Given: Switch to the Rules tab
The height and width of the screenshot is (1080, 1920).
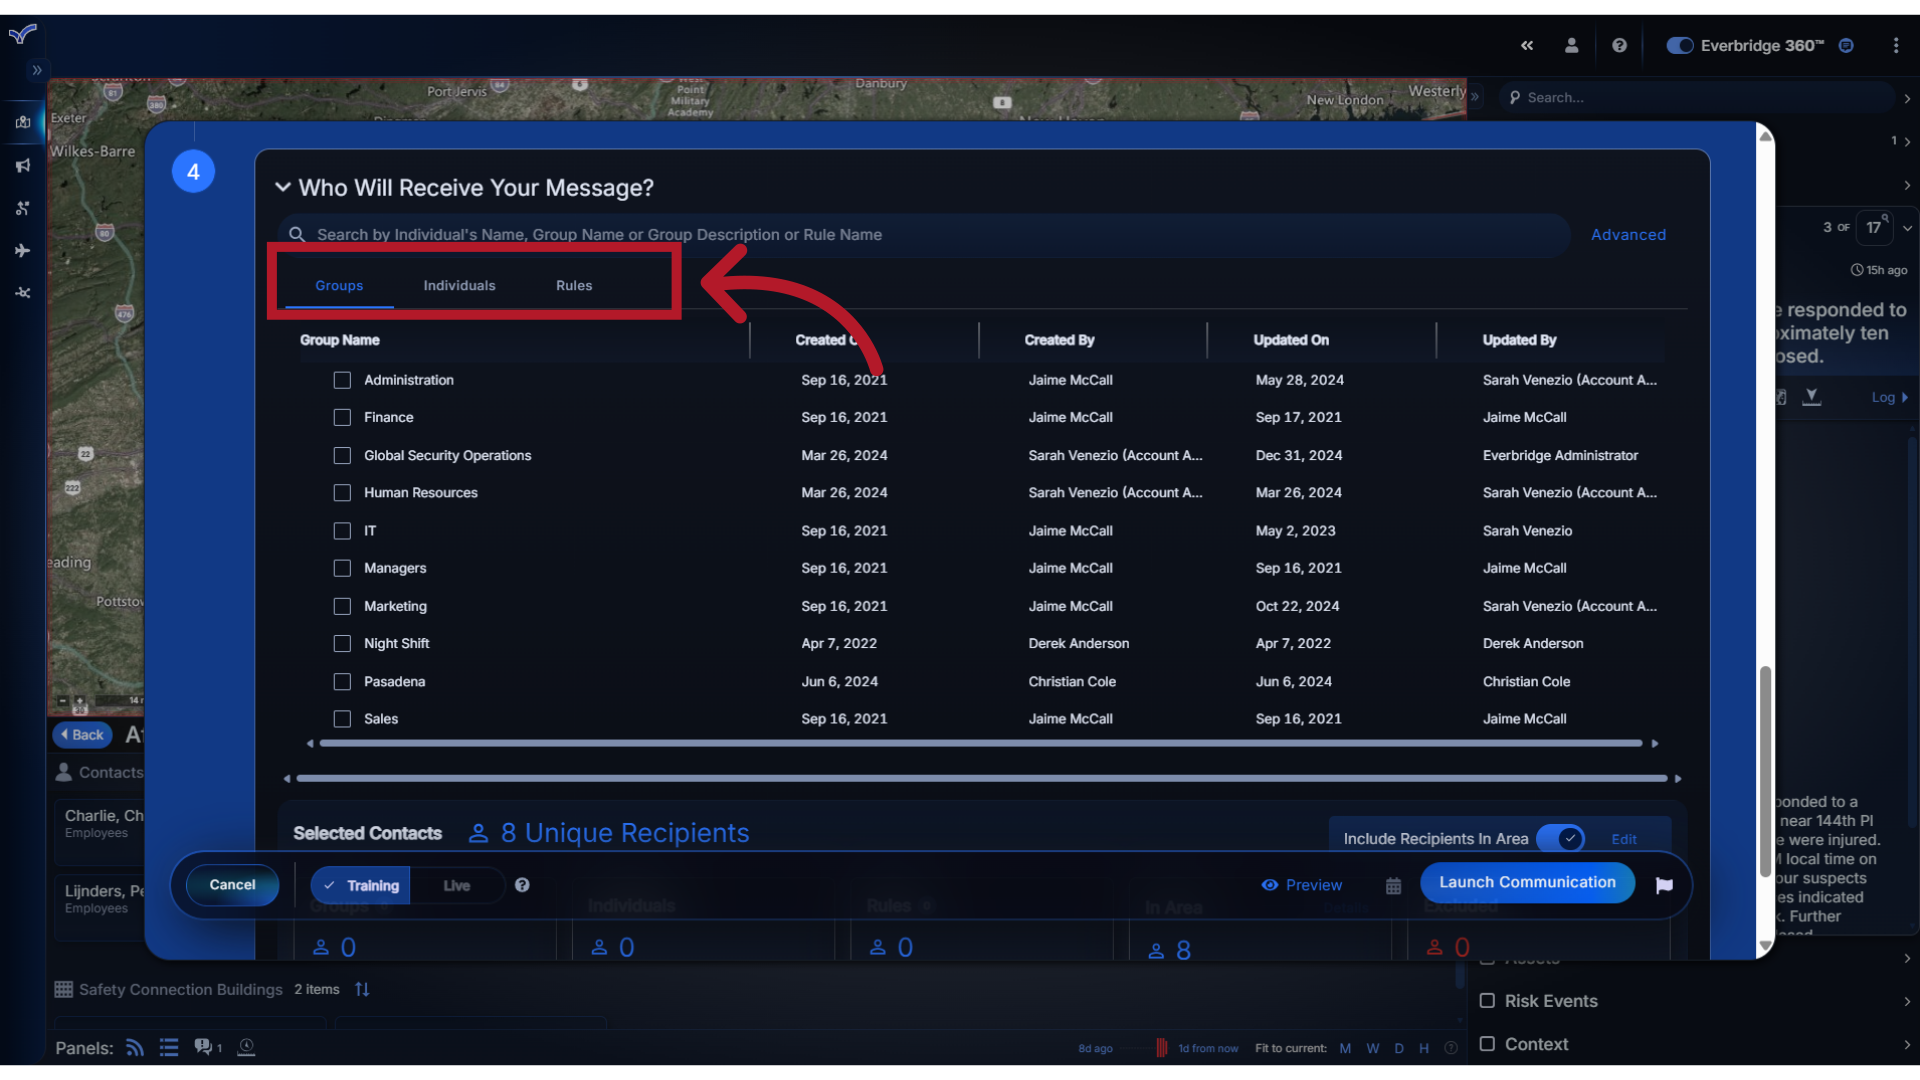Looking at the screenshot, I should pos(572,285).
